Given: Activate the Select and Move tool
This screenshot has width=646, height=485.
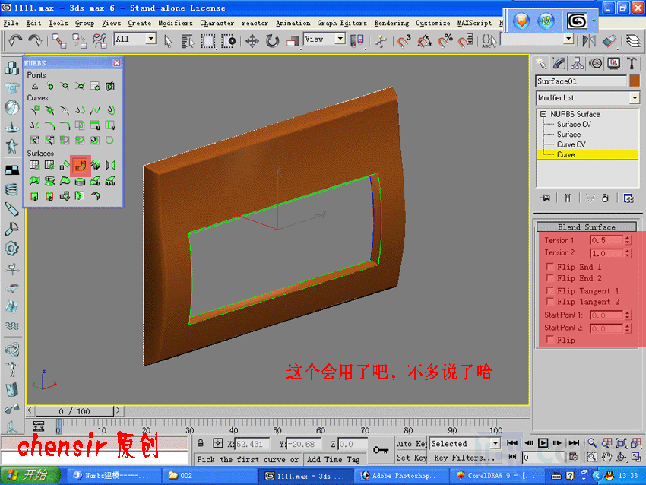Looking at the screenshot, I should (252, 41).
